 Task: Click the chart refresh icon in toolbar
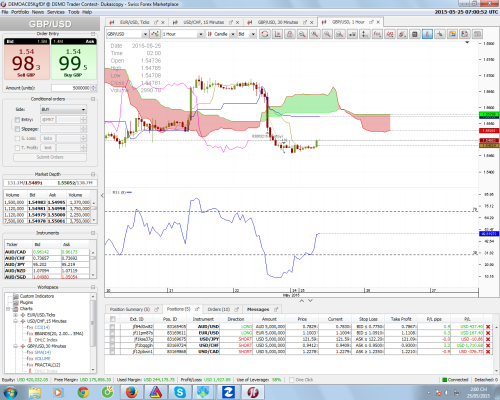(265, 34)
